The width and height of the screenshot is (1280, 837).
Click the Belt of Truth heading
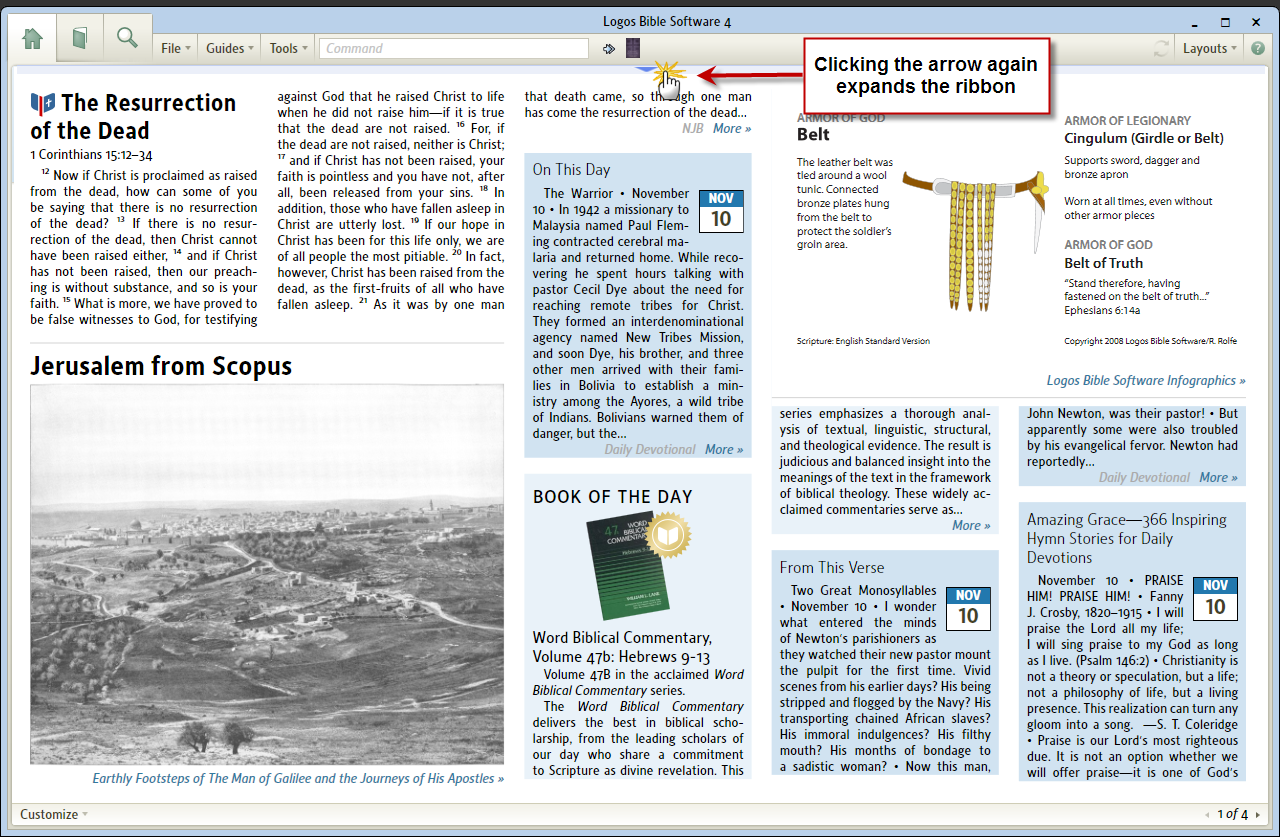tap(1103, 263)
